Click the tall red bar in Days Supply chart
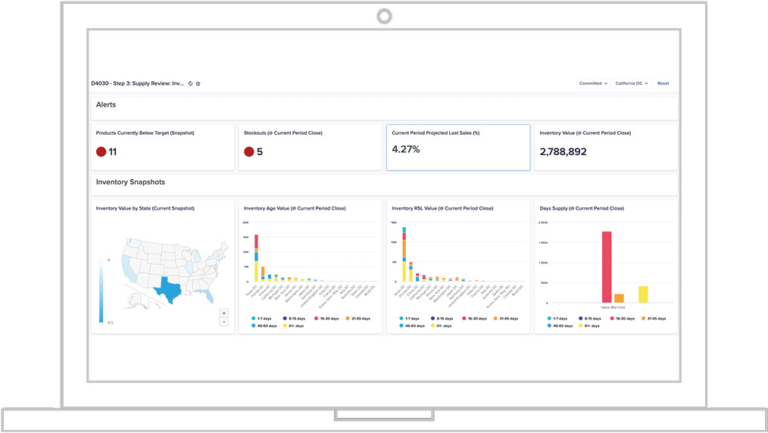This screenshot has width=768, height=433. pos(606,267)
